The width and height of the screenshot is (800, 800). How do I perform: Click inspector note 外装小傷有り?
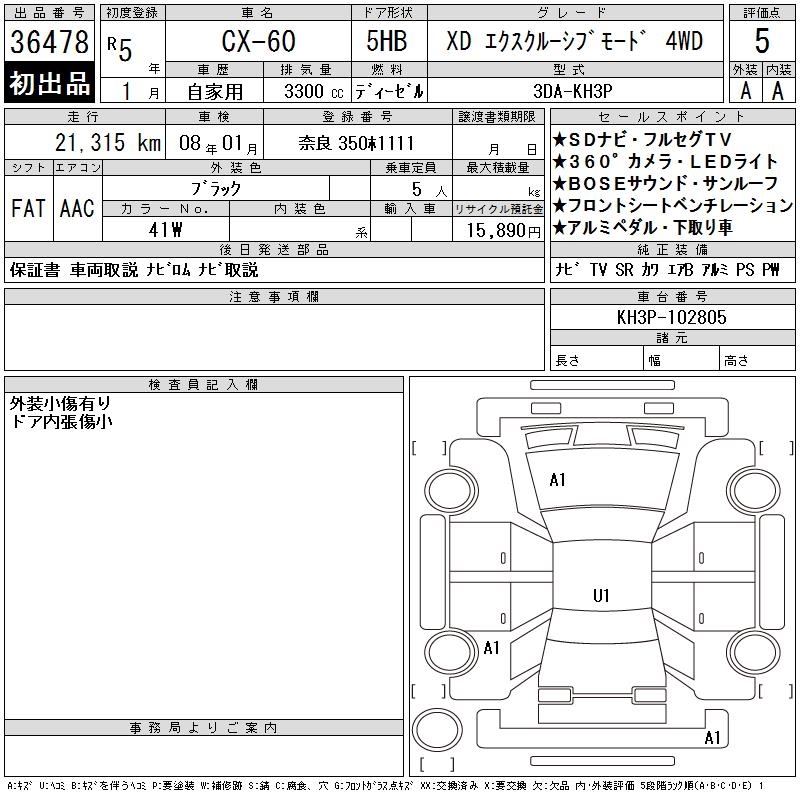click(60, 404)
